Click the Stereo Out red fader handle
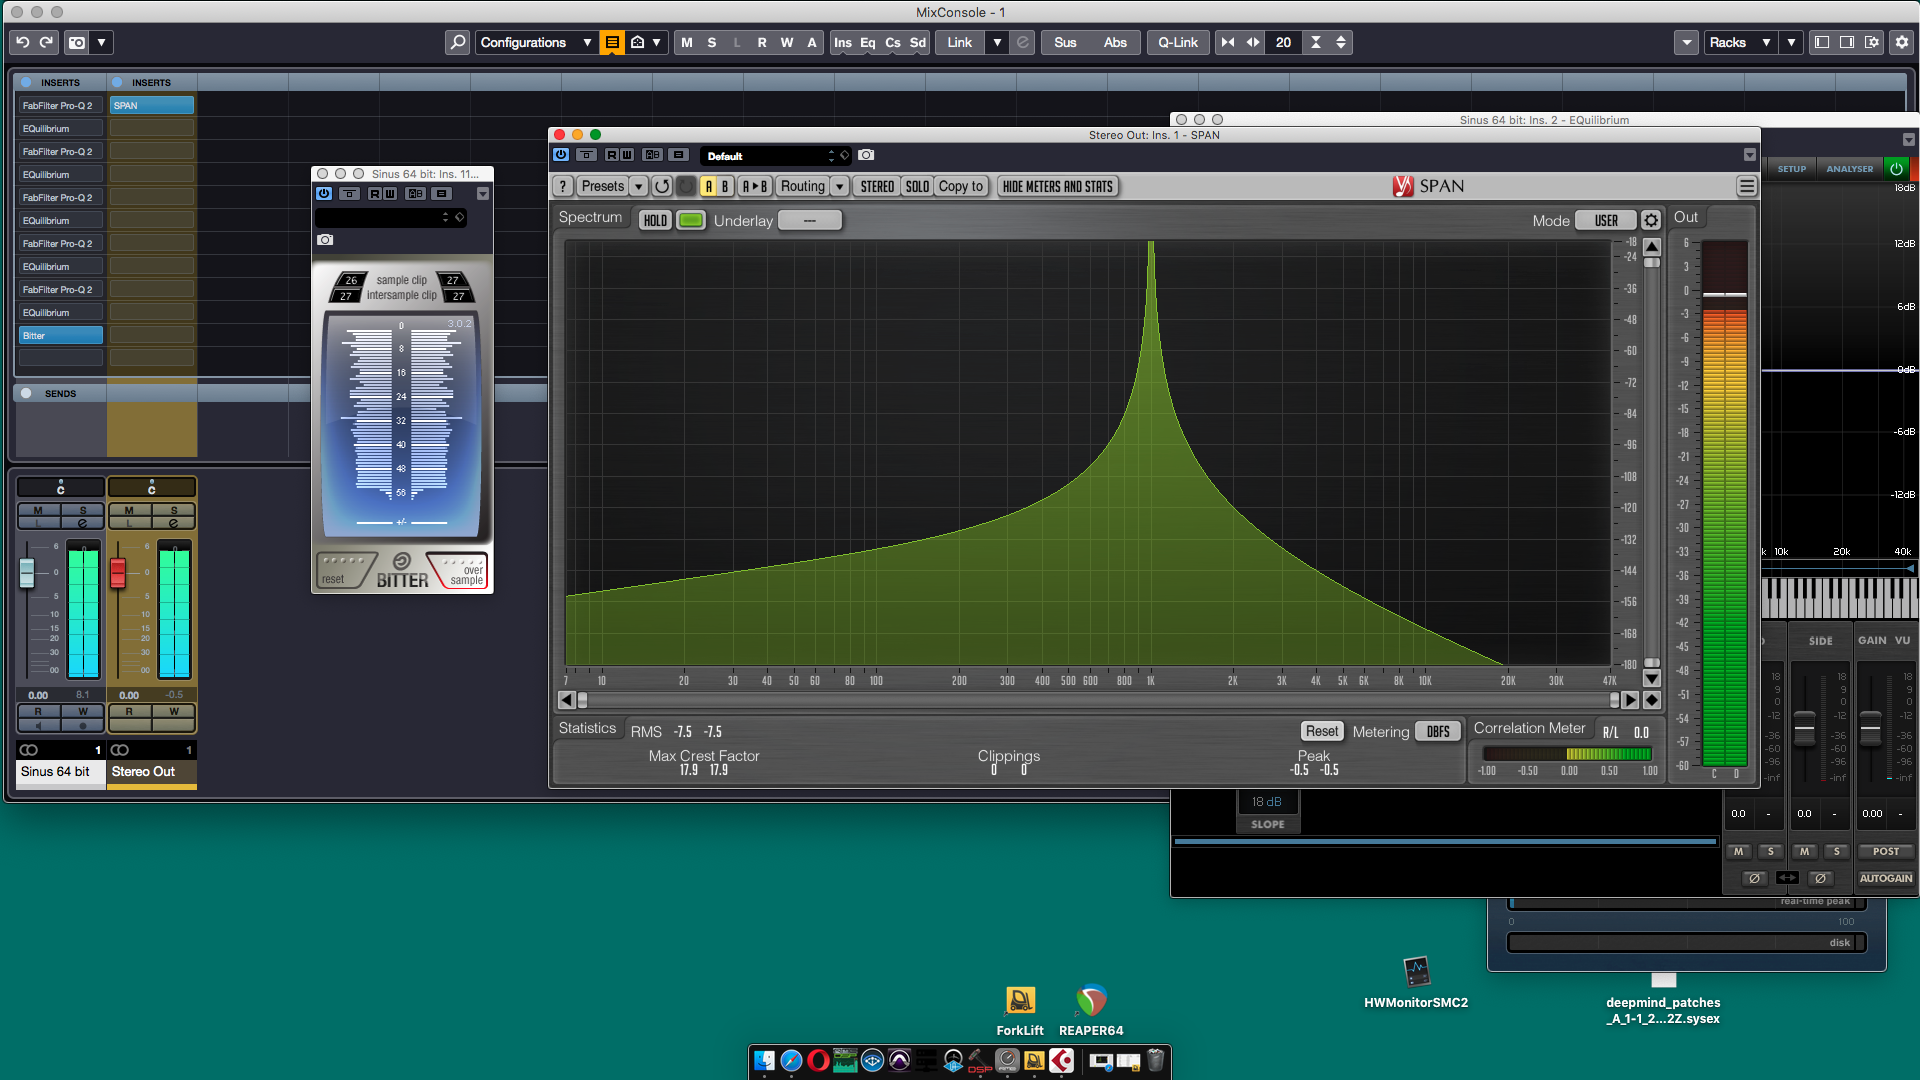This screenshot has height=1080, width=1920. click(x=118, y=572)
